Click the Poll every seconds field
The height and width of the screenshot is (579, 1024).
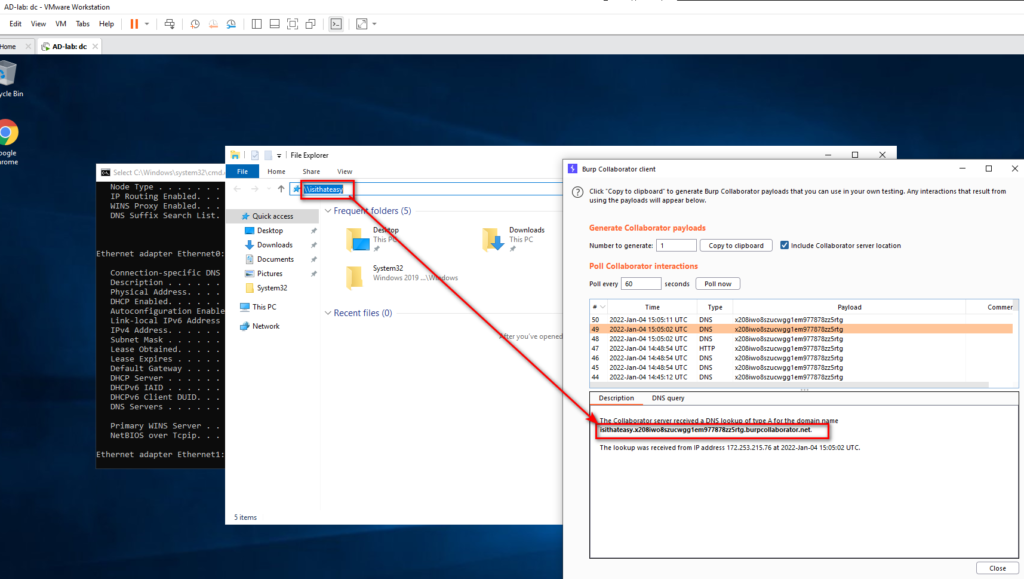pyautogui.click(x=641, y=284)
